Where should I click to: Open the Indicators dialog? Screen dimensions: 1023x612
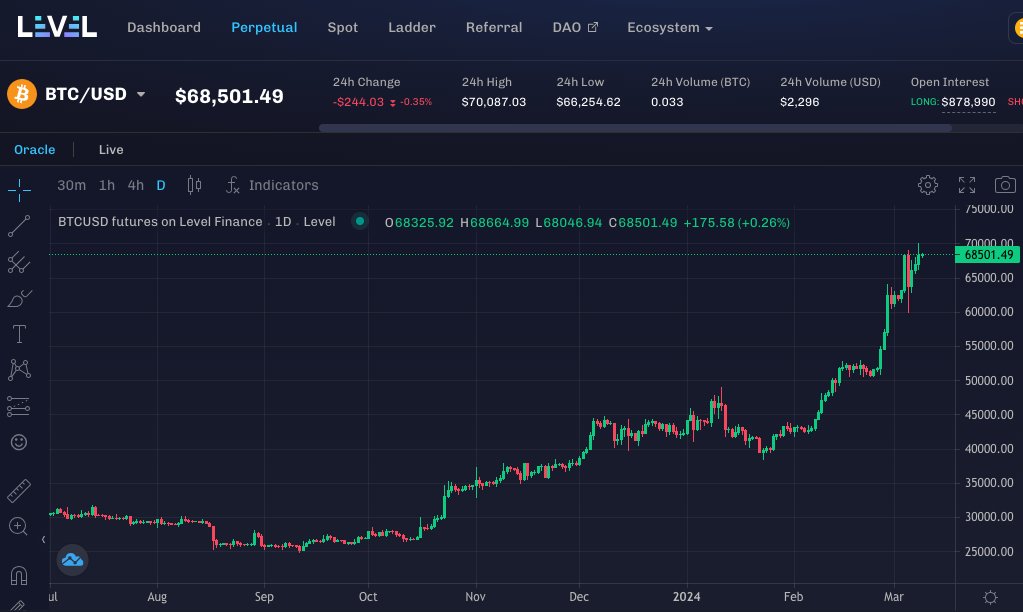point(272,185)
